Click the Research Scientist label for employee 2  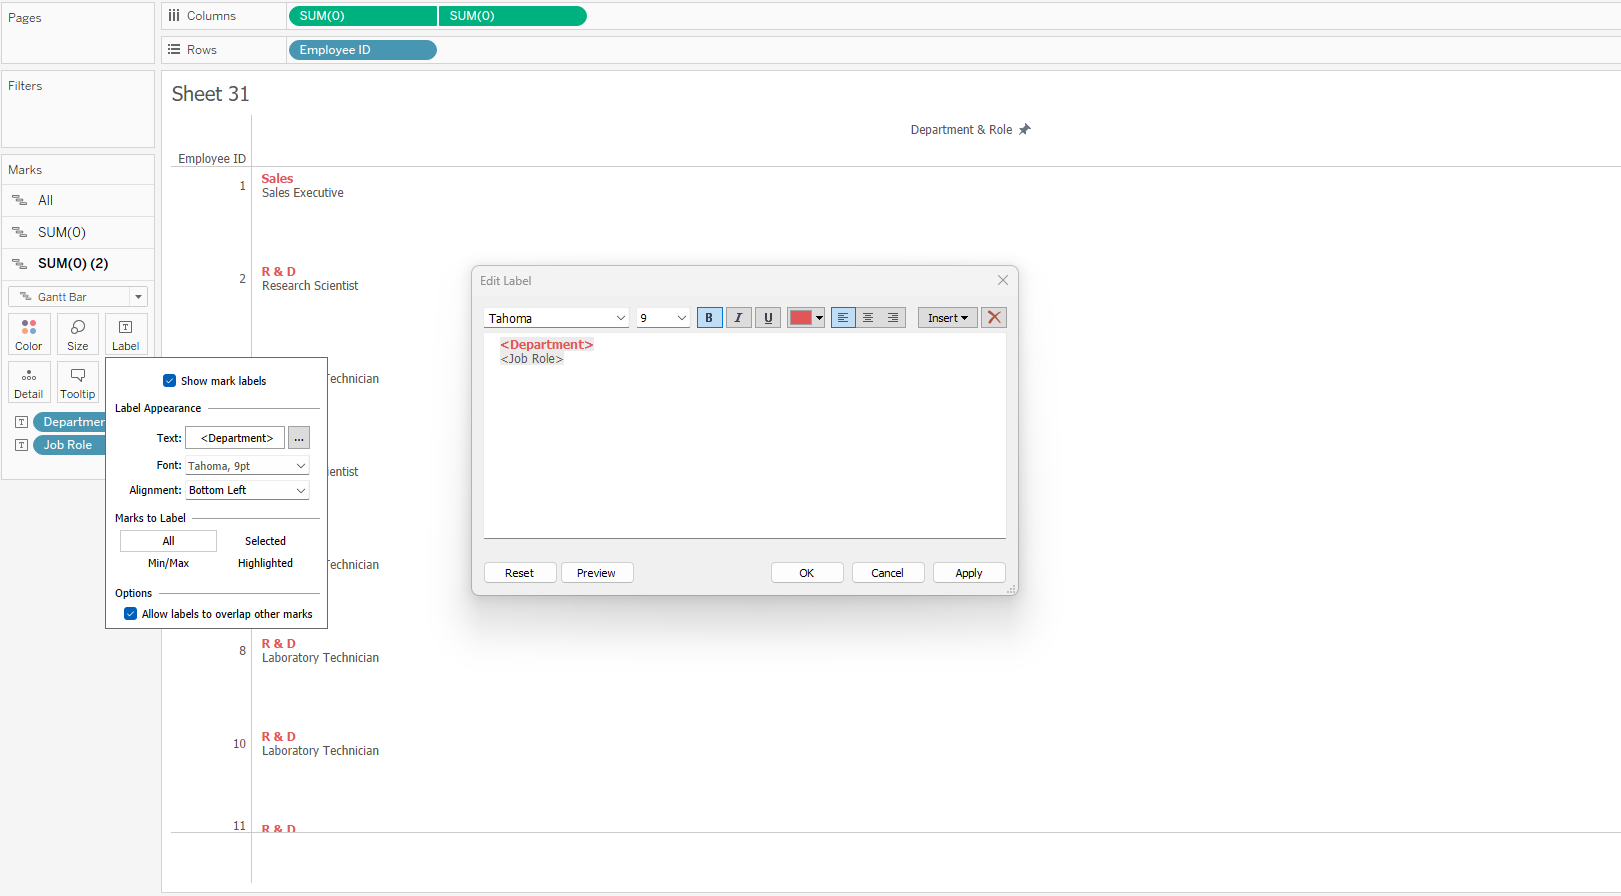(x=310, y=286)
